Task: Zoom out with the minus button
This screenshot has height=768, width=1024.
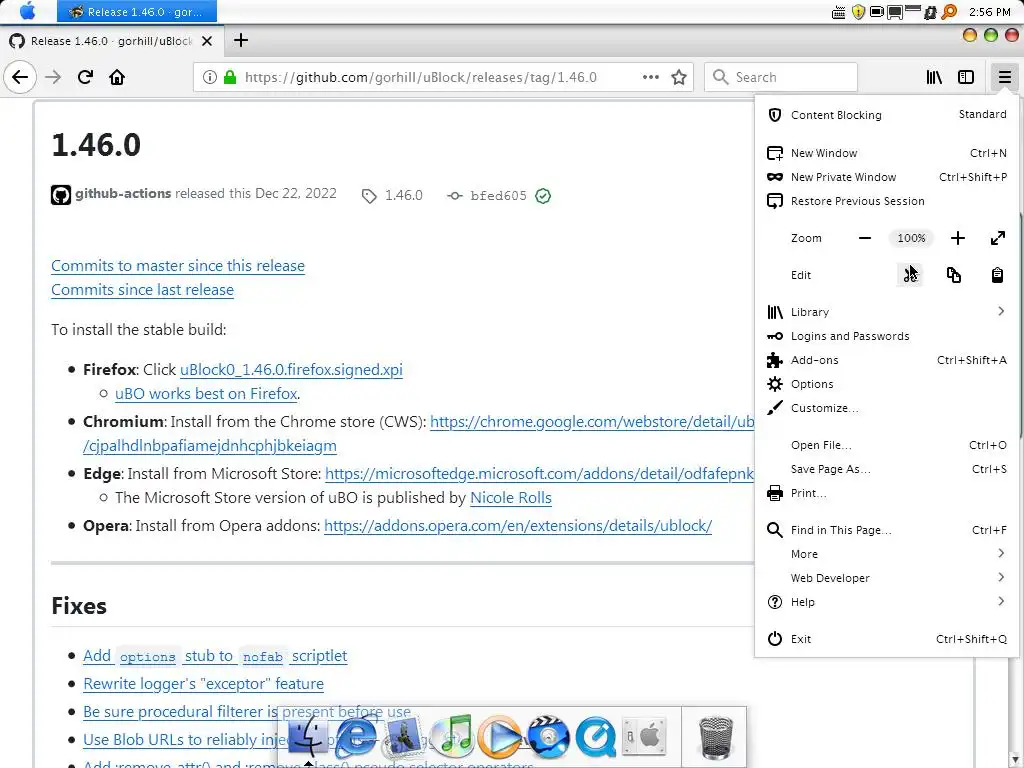Action: 865,238
